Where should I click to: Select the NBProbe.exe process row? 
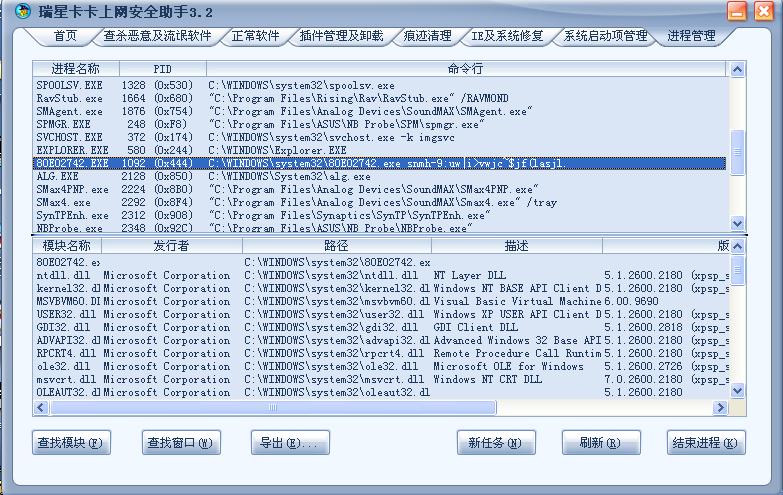point(380,228)
